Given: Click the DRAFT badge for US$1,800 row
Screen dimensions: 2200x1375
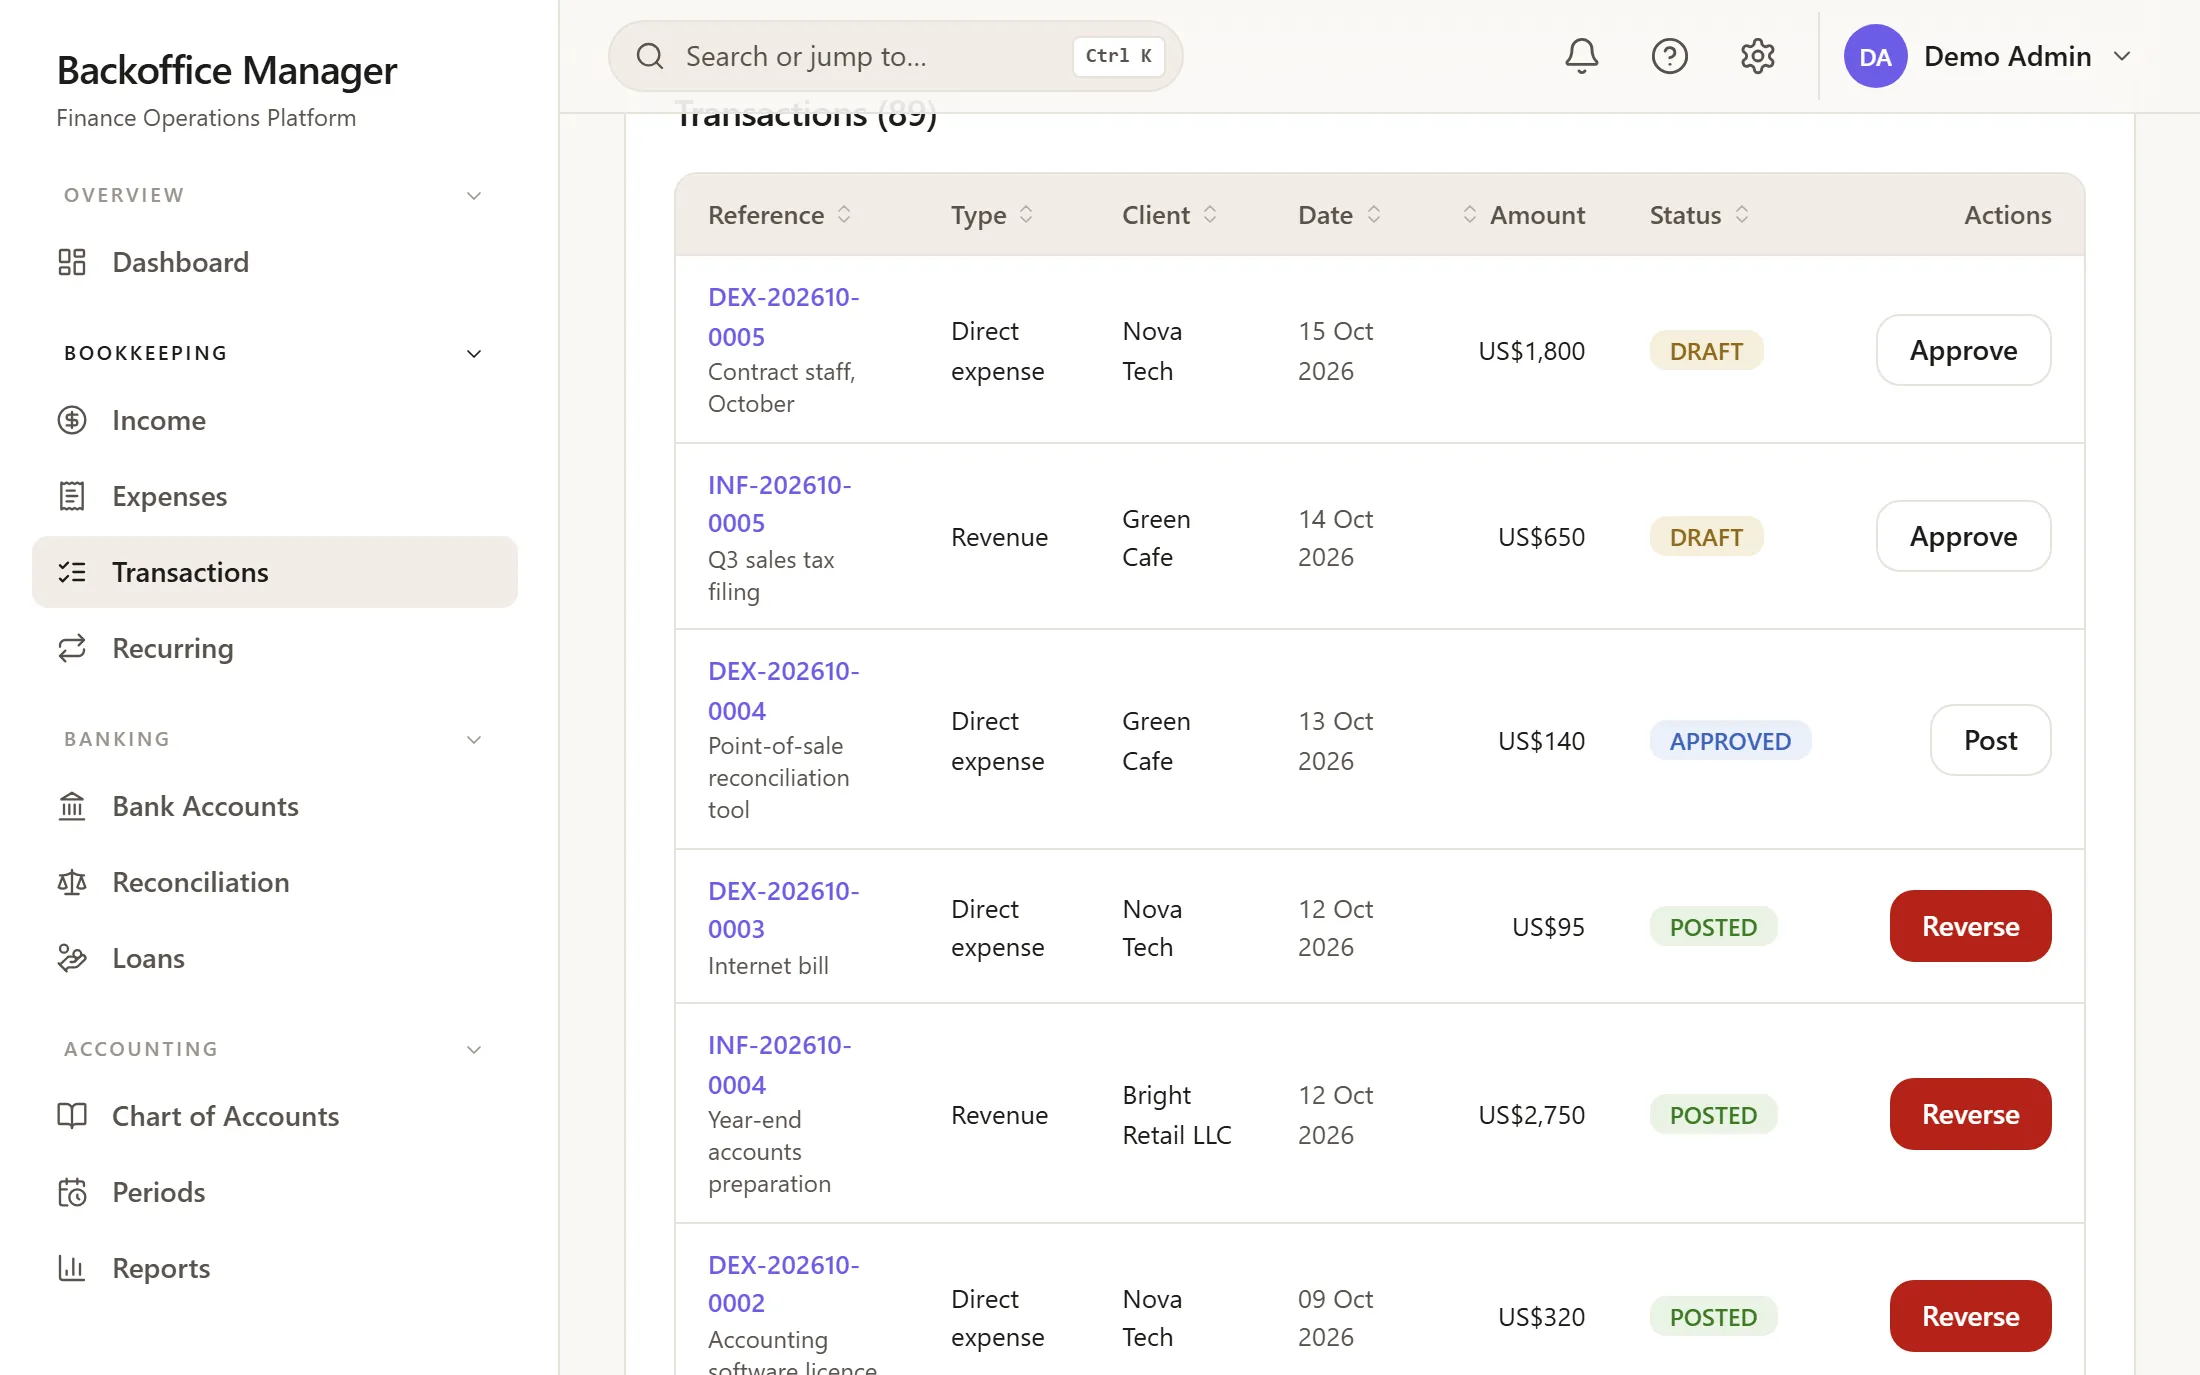Looking at the screenshot, I should (x=1706, y=351).
